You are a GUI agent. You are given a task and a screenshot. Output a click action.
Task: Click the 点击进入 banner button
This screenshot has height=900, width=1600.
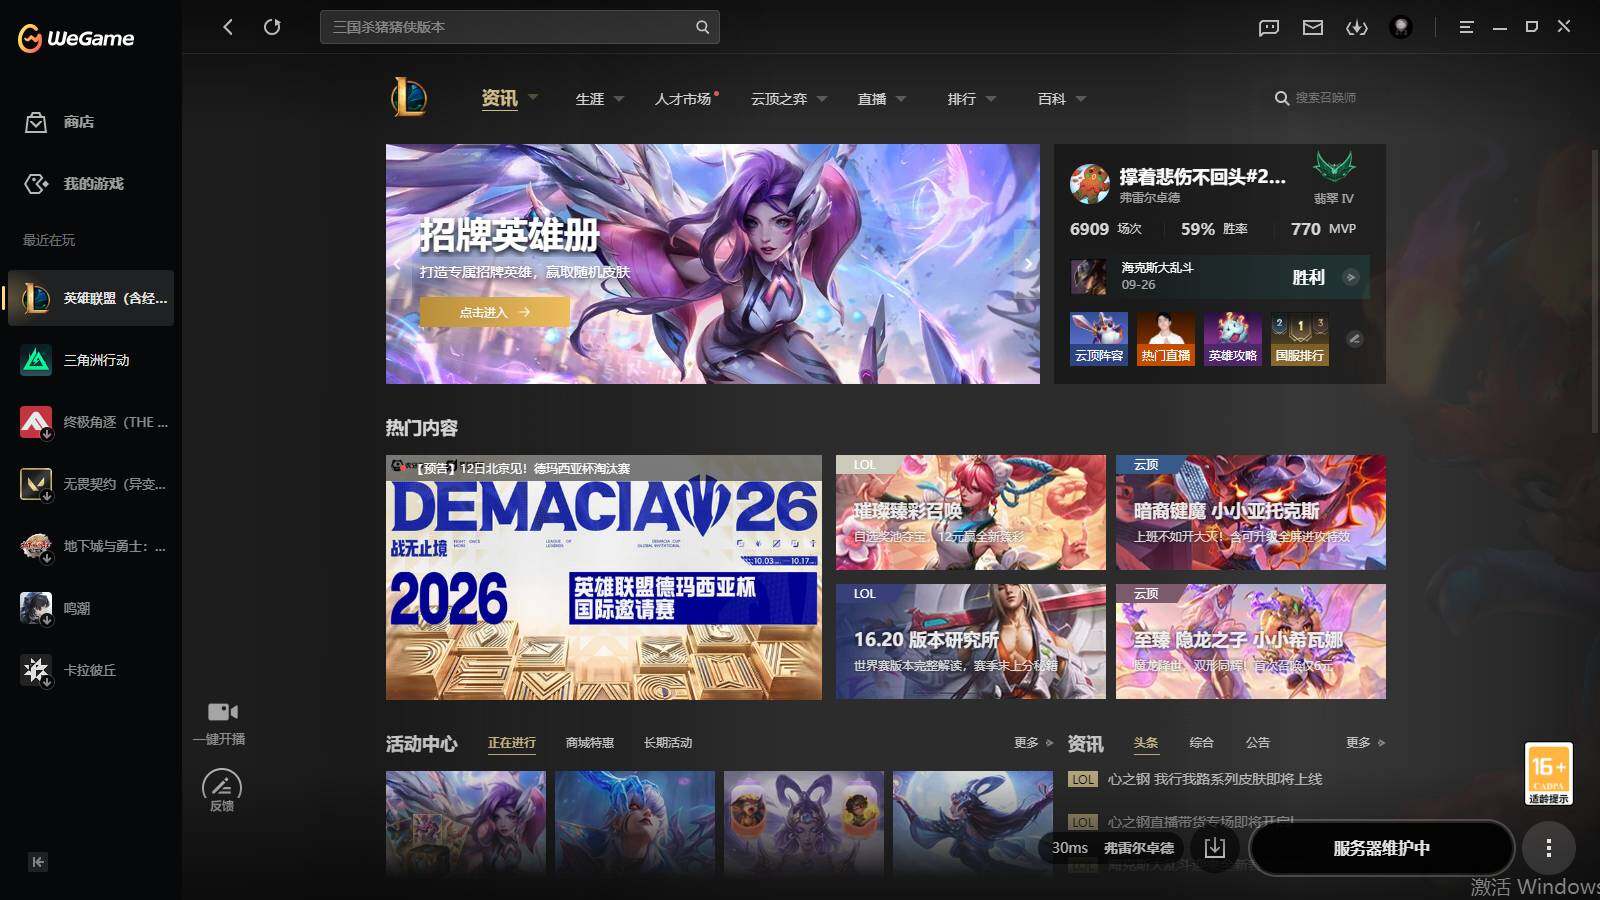tap(495, 312)
